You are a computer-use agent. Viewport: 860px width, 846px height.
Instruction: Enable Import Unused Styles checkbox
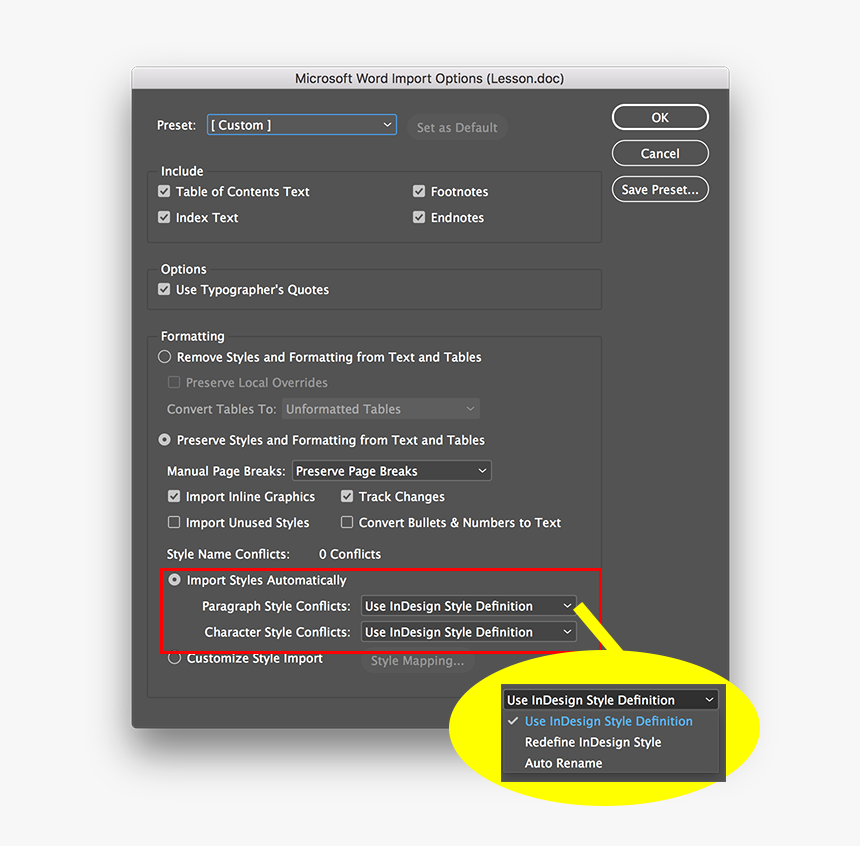174,522
